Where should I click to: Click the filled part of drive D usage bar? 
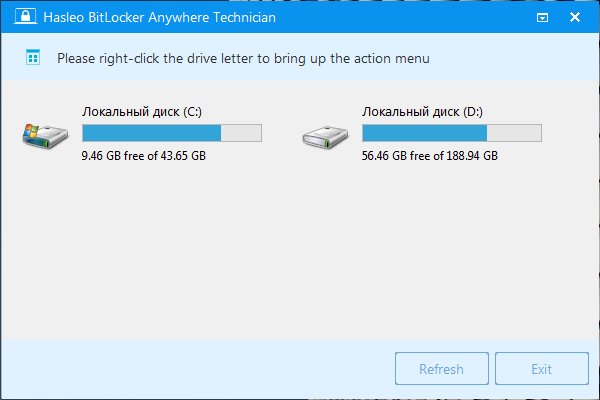point(424,133)
